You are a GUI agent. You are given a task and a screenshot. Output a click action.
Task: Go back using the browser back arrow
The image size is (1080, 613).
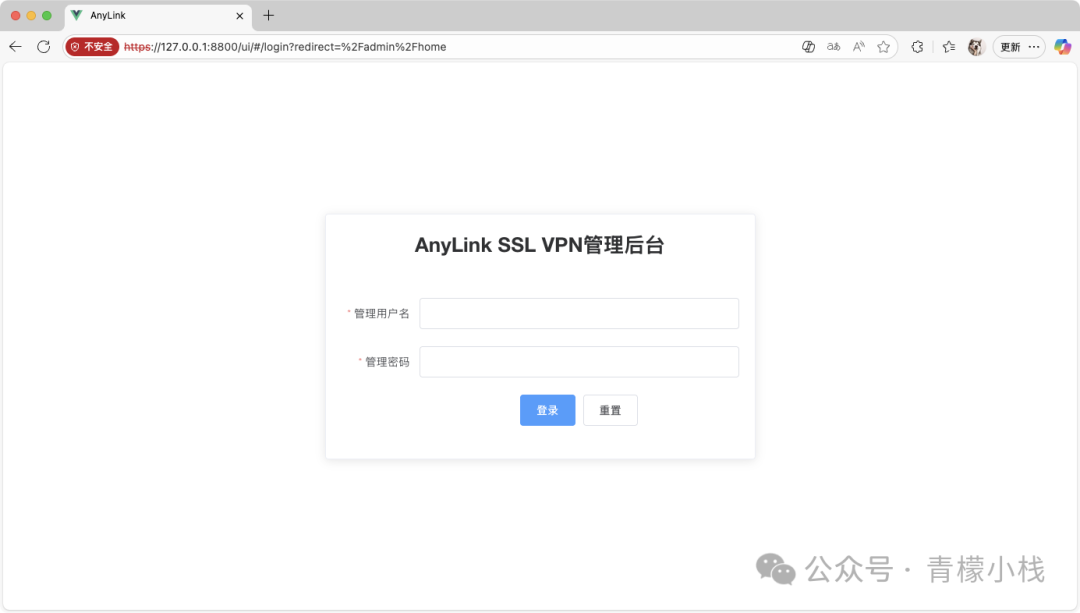pyautogui.click(x=15, y=47)
